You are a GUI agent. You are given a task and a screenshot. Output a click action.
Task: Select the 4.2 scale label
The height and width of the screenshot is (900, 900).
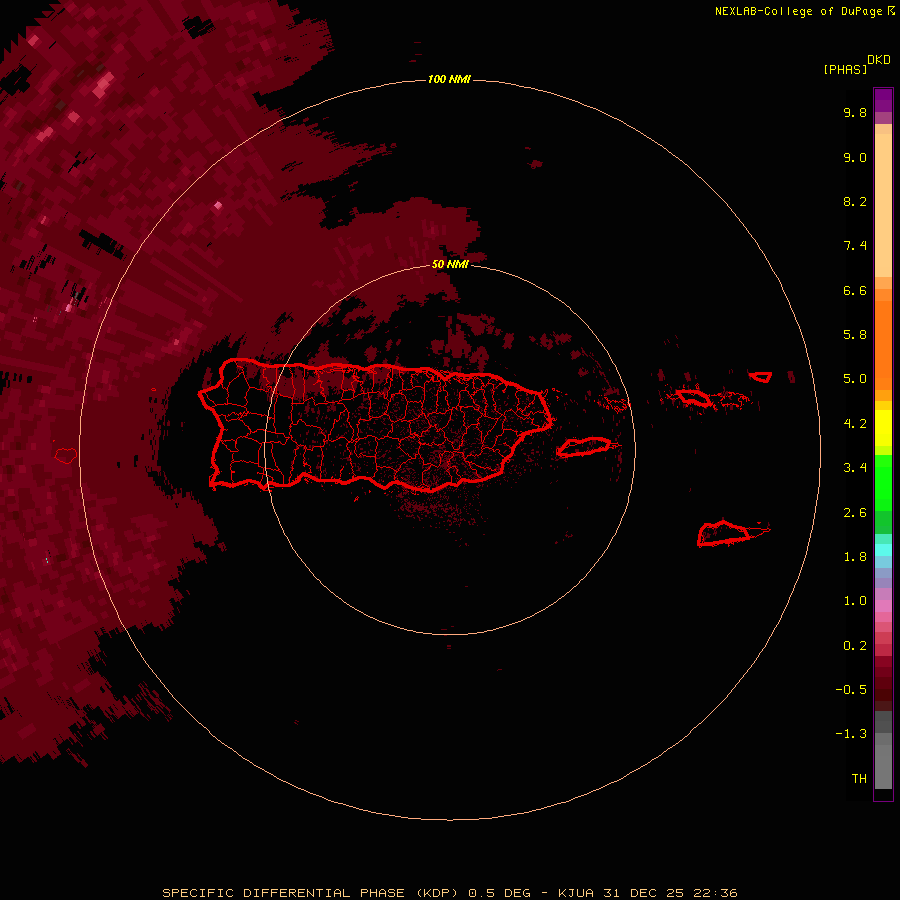(855, 424)
